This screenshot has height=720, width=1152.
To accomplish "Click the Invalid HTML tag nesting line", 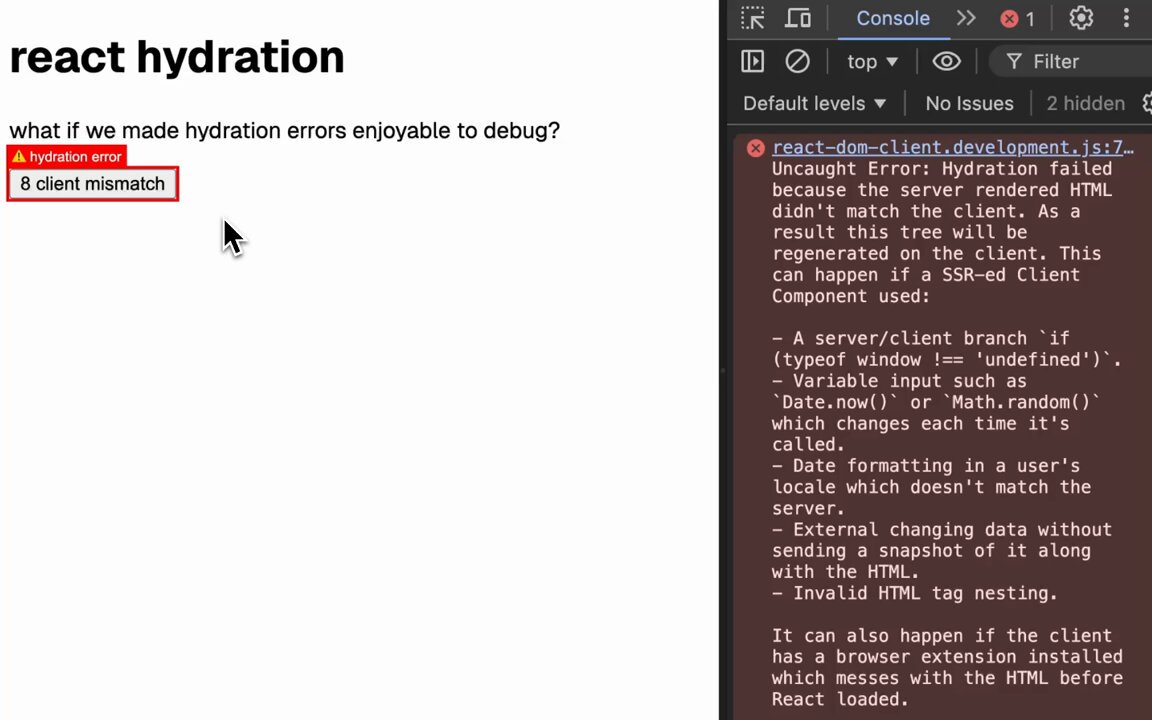I will 915,594.
